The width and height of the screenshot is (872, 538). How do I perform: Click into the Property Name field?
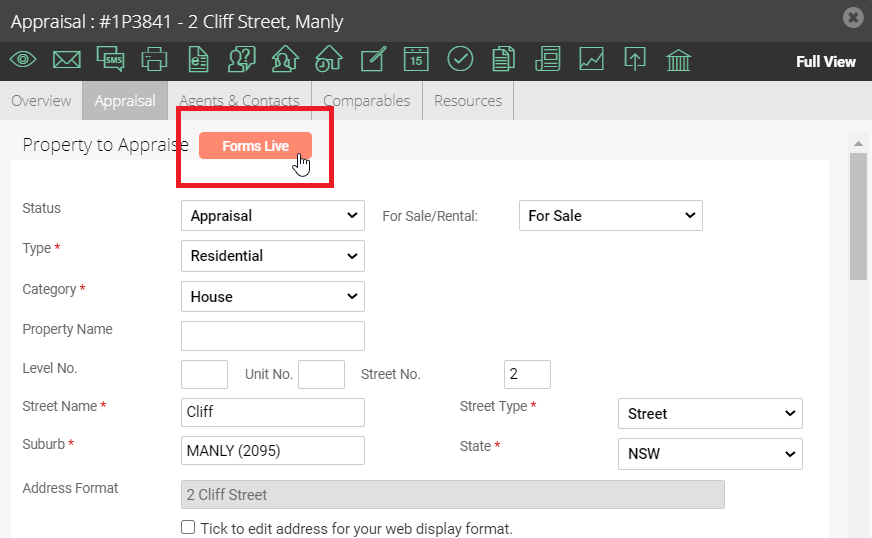click(272, 336)
